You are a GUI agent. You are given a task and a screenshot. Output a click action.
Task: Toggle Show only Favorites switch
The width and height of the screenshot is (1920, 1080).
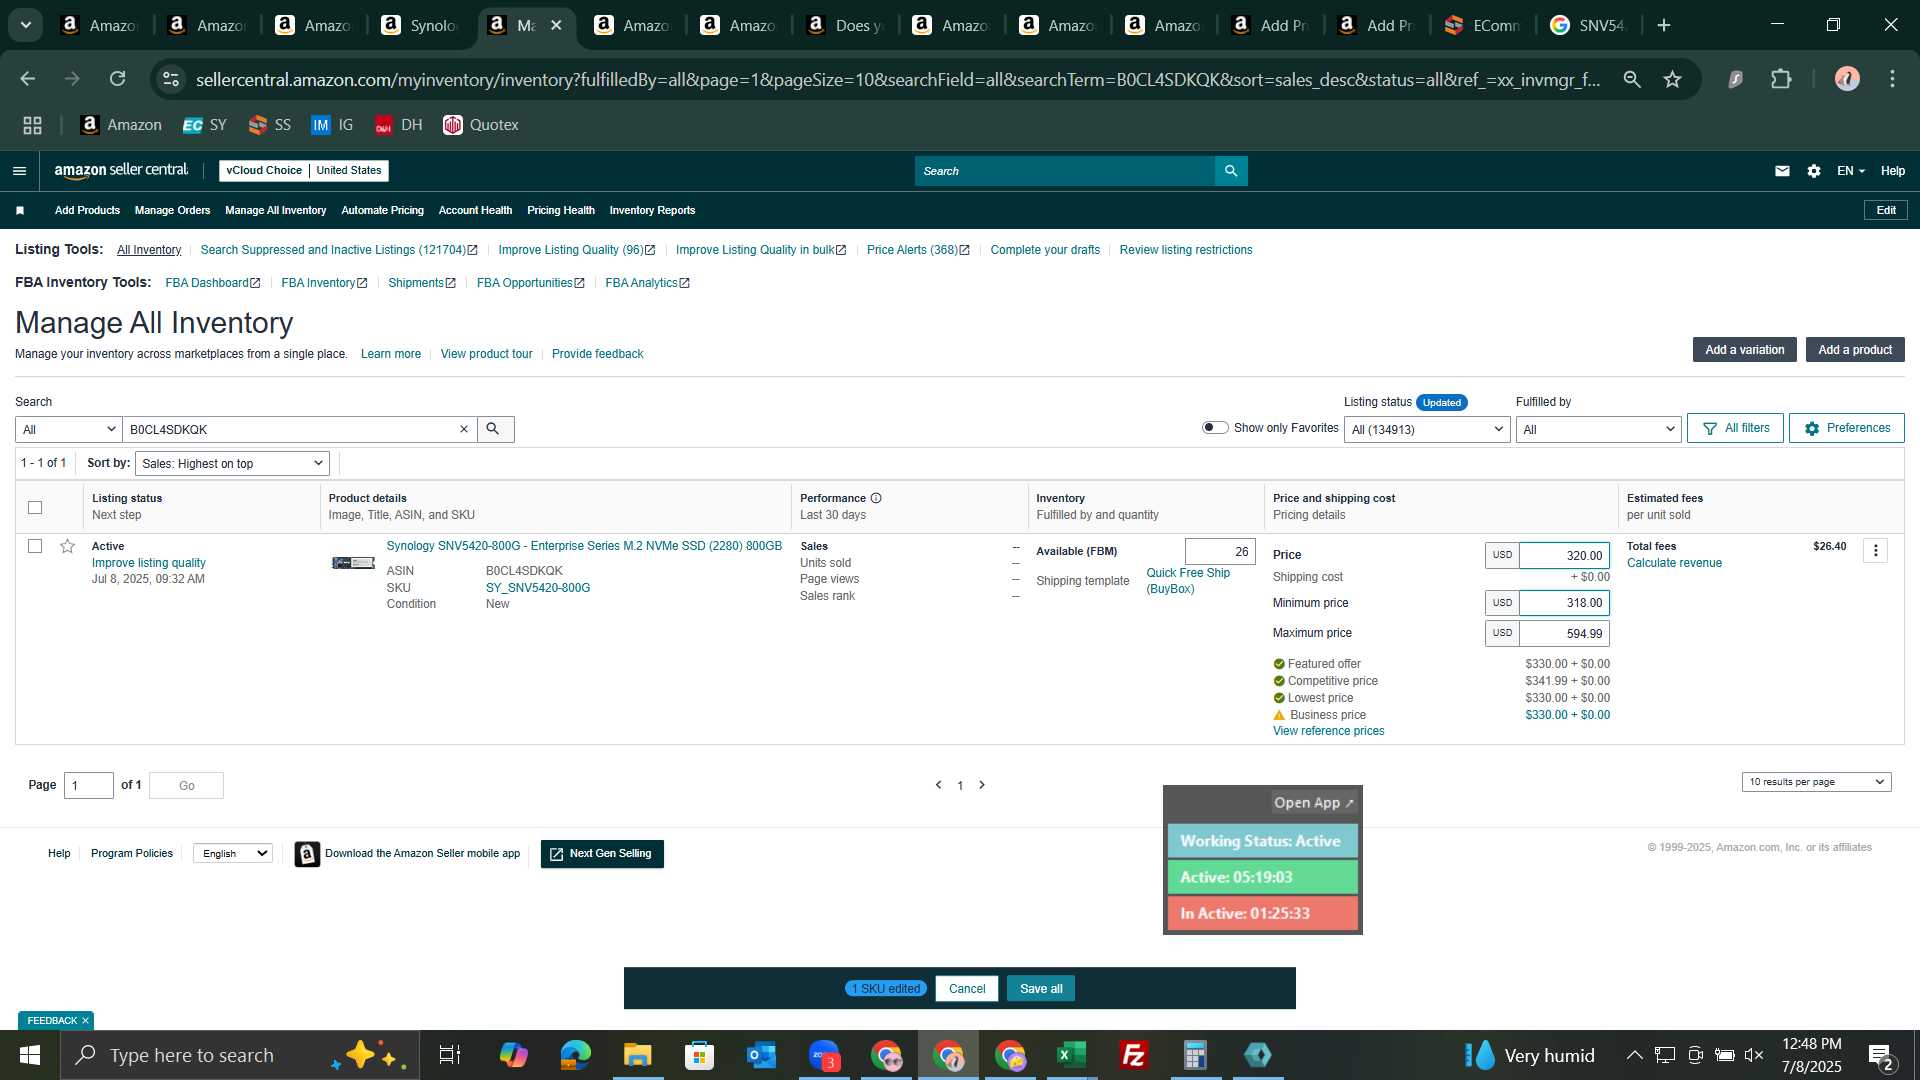pos(1215,428)
